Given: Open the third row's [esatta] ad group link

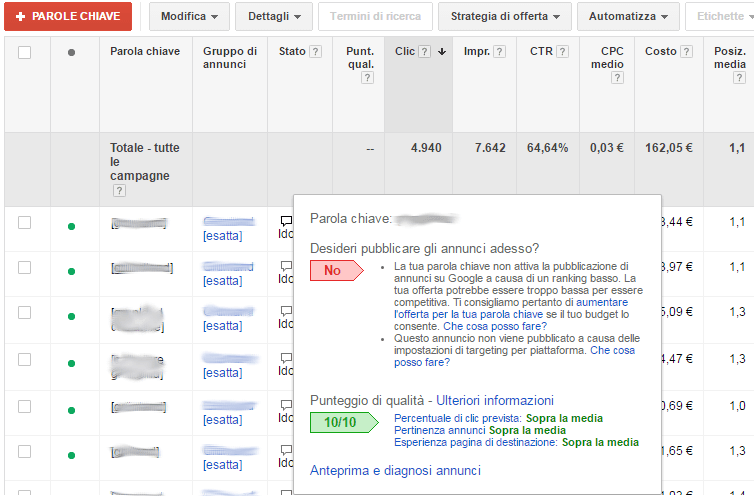Looking at the screenshot, I should pyautogui.click(x=223, y=326).
